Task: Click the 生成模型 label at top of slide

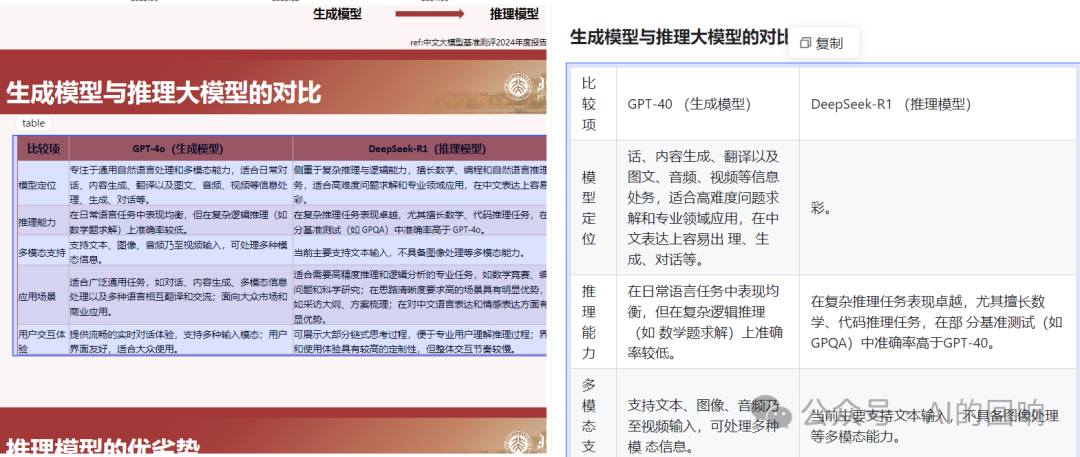Action: tap(338, 14)
